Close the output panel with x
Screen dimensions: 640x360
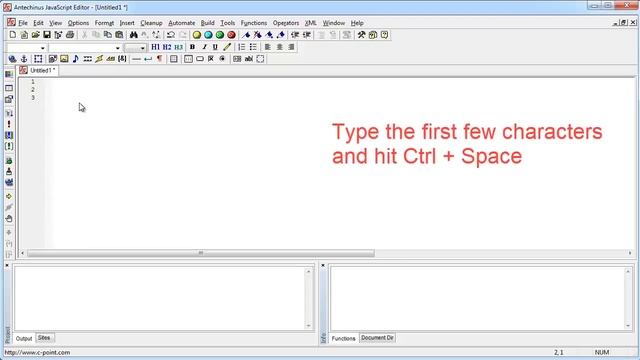(7, 265)
